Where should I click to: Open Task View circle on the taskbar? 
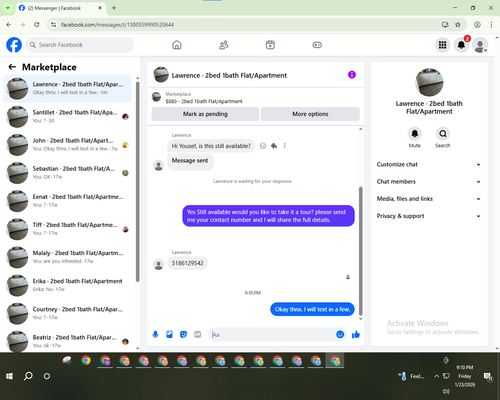[x=47, y=376]
